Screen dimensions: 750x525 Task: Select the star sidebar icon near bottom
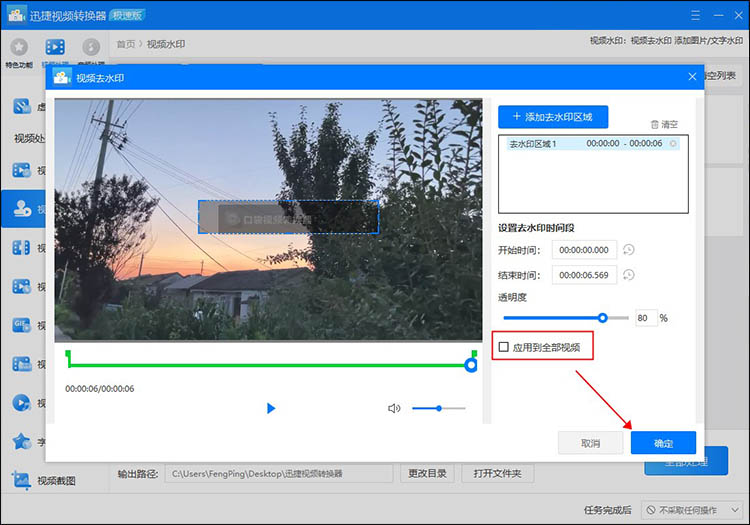pos(22,441)
